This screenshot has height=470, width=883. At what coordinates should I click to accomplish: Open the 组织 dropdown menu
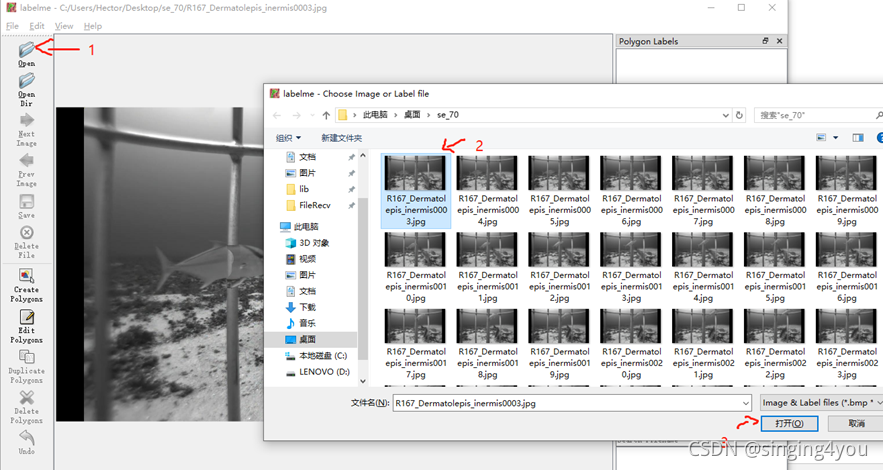point(288,138)
